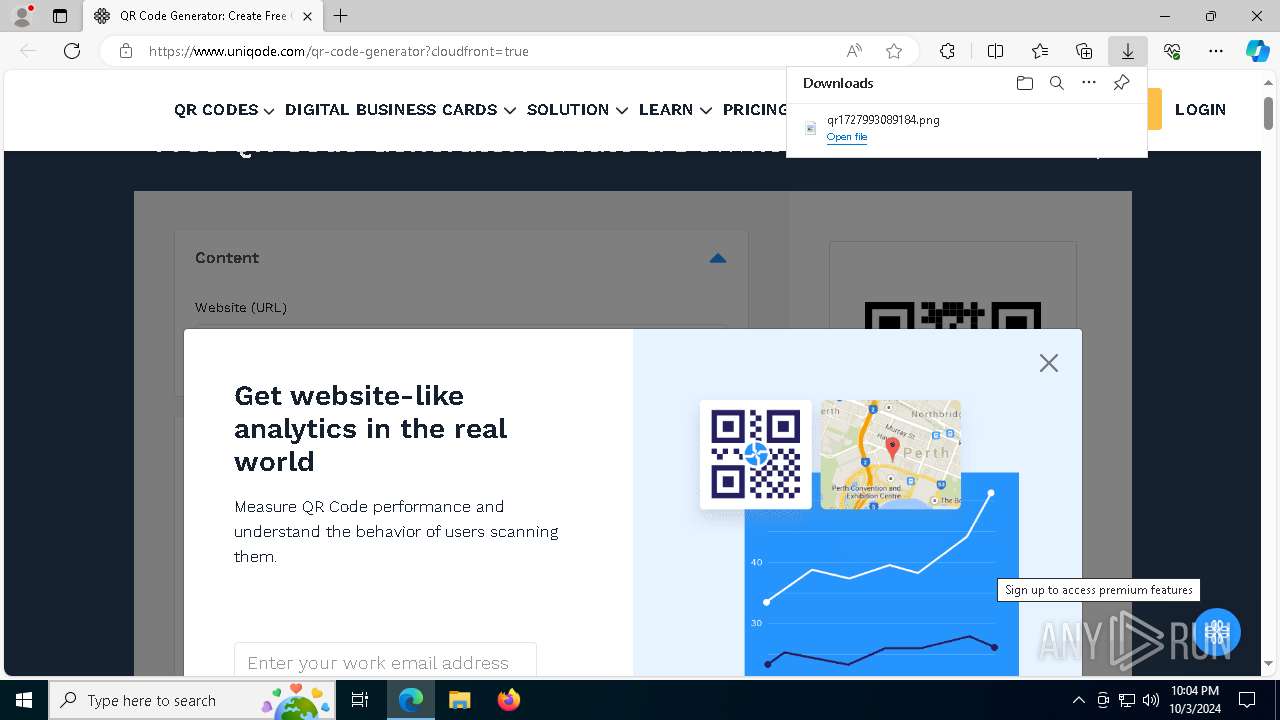
Task: Close the analytics popup
Action: pos(1048,363)
